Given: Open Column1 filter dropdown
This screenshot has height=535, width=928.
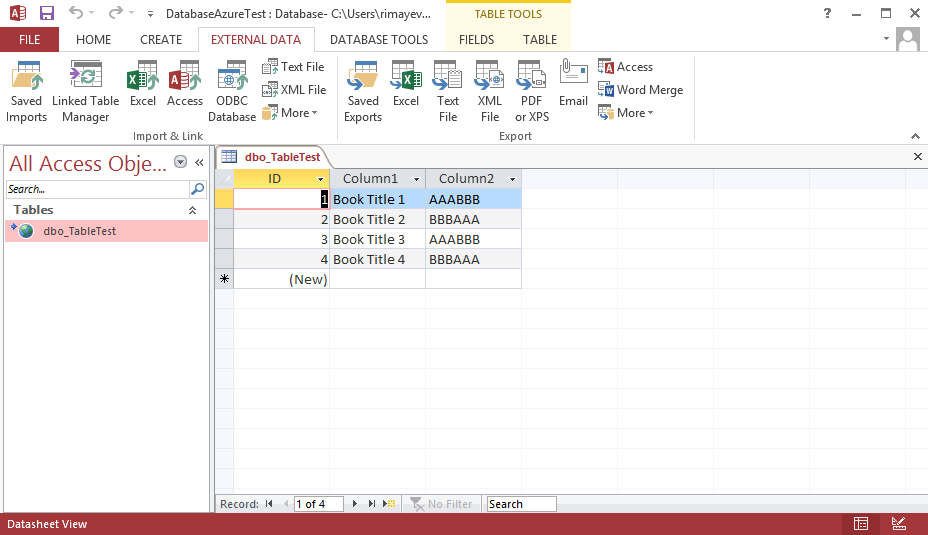Looking at the screenshot, I should pyautogui.click(x=416, y=179).
